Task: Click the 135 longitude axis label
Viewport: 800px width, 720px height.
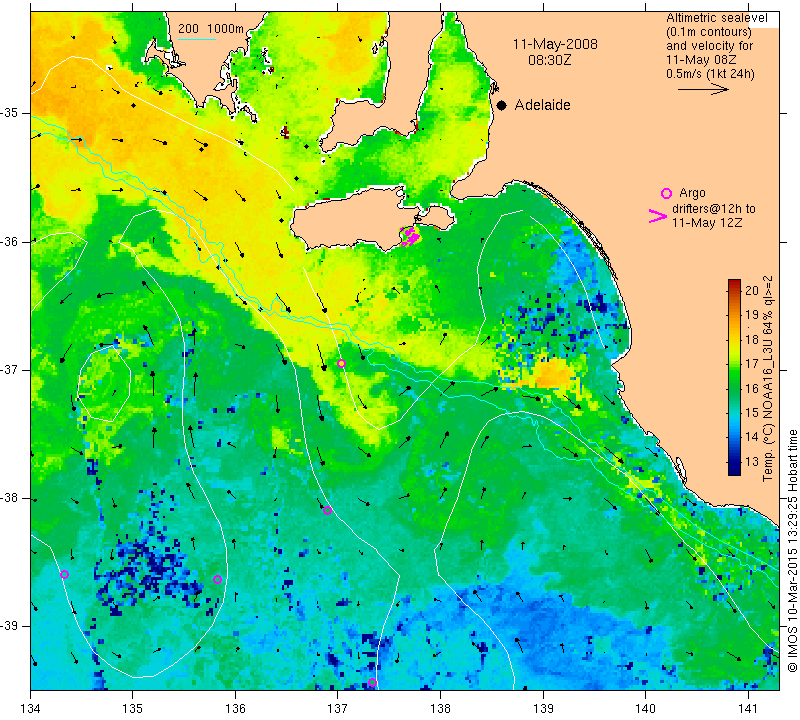Action: (133, 709)
